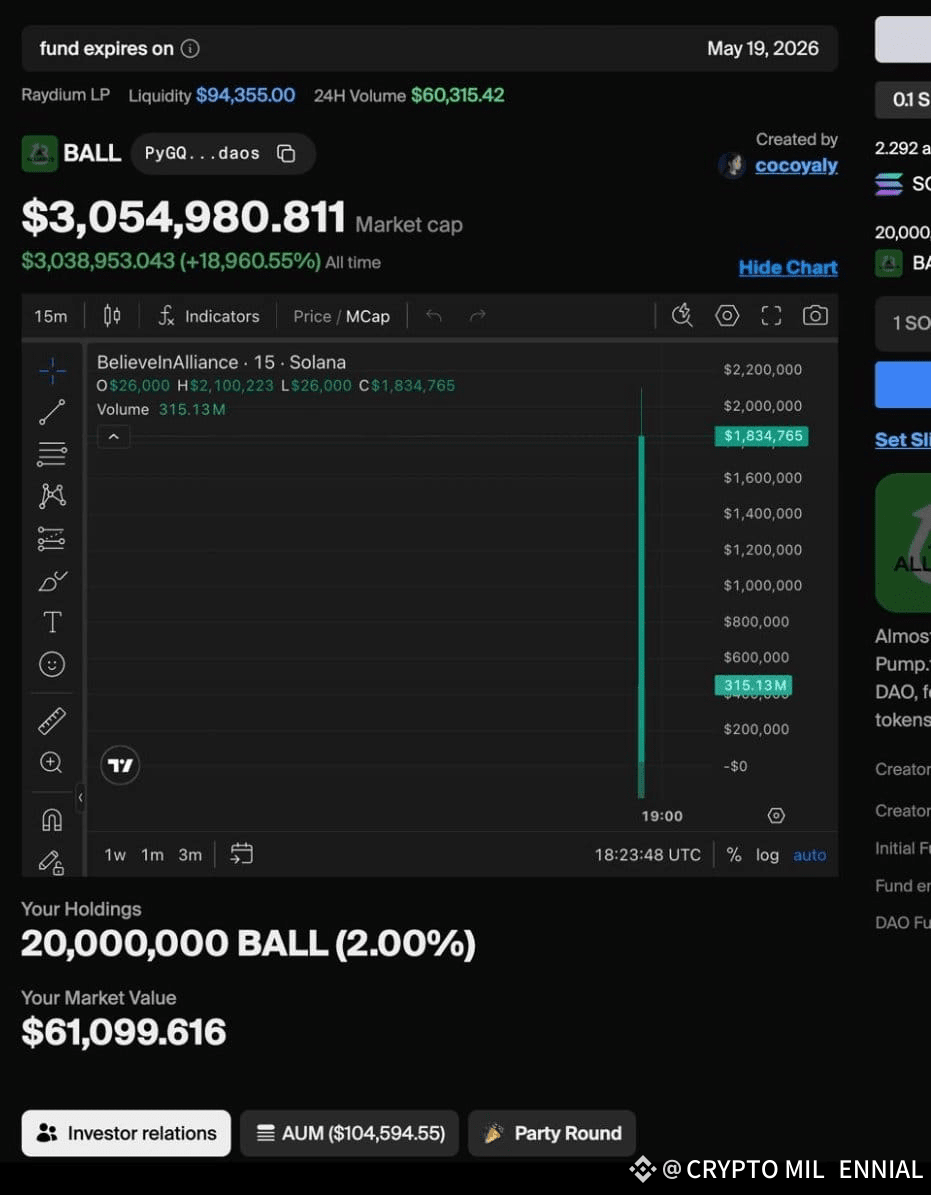This screenshot has height=1195, width=931.
Task: Open chart settings hexagon icon
Action: [727, 316]
